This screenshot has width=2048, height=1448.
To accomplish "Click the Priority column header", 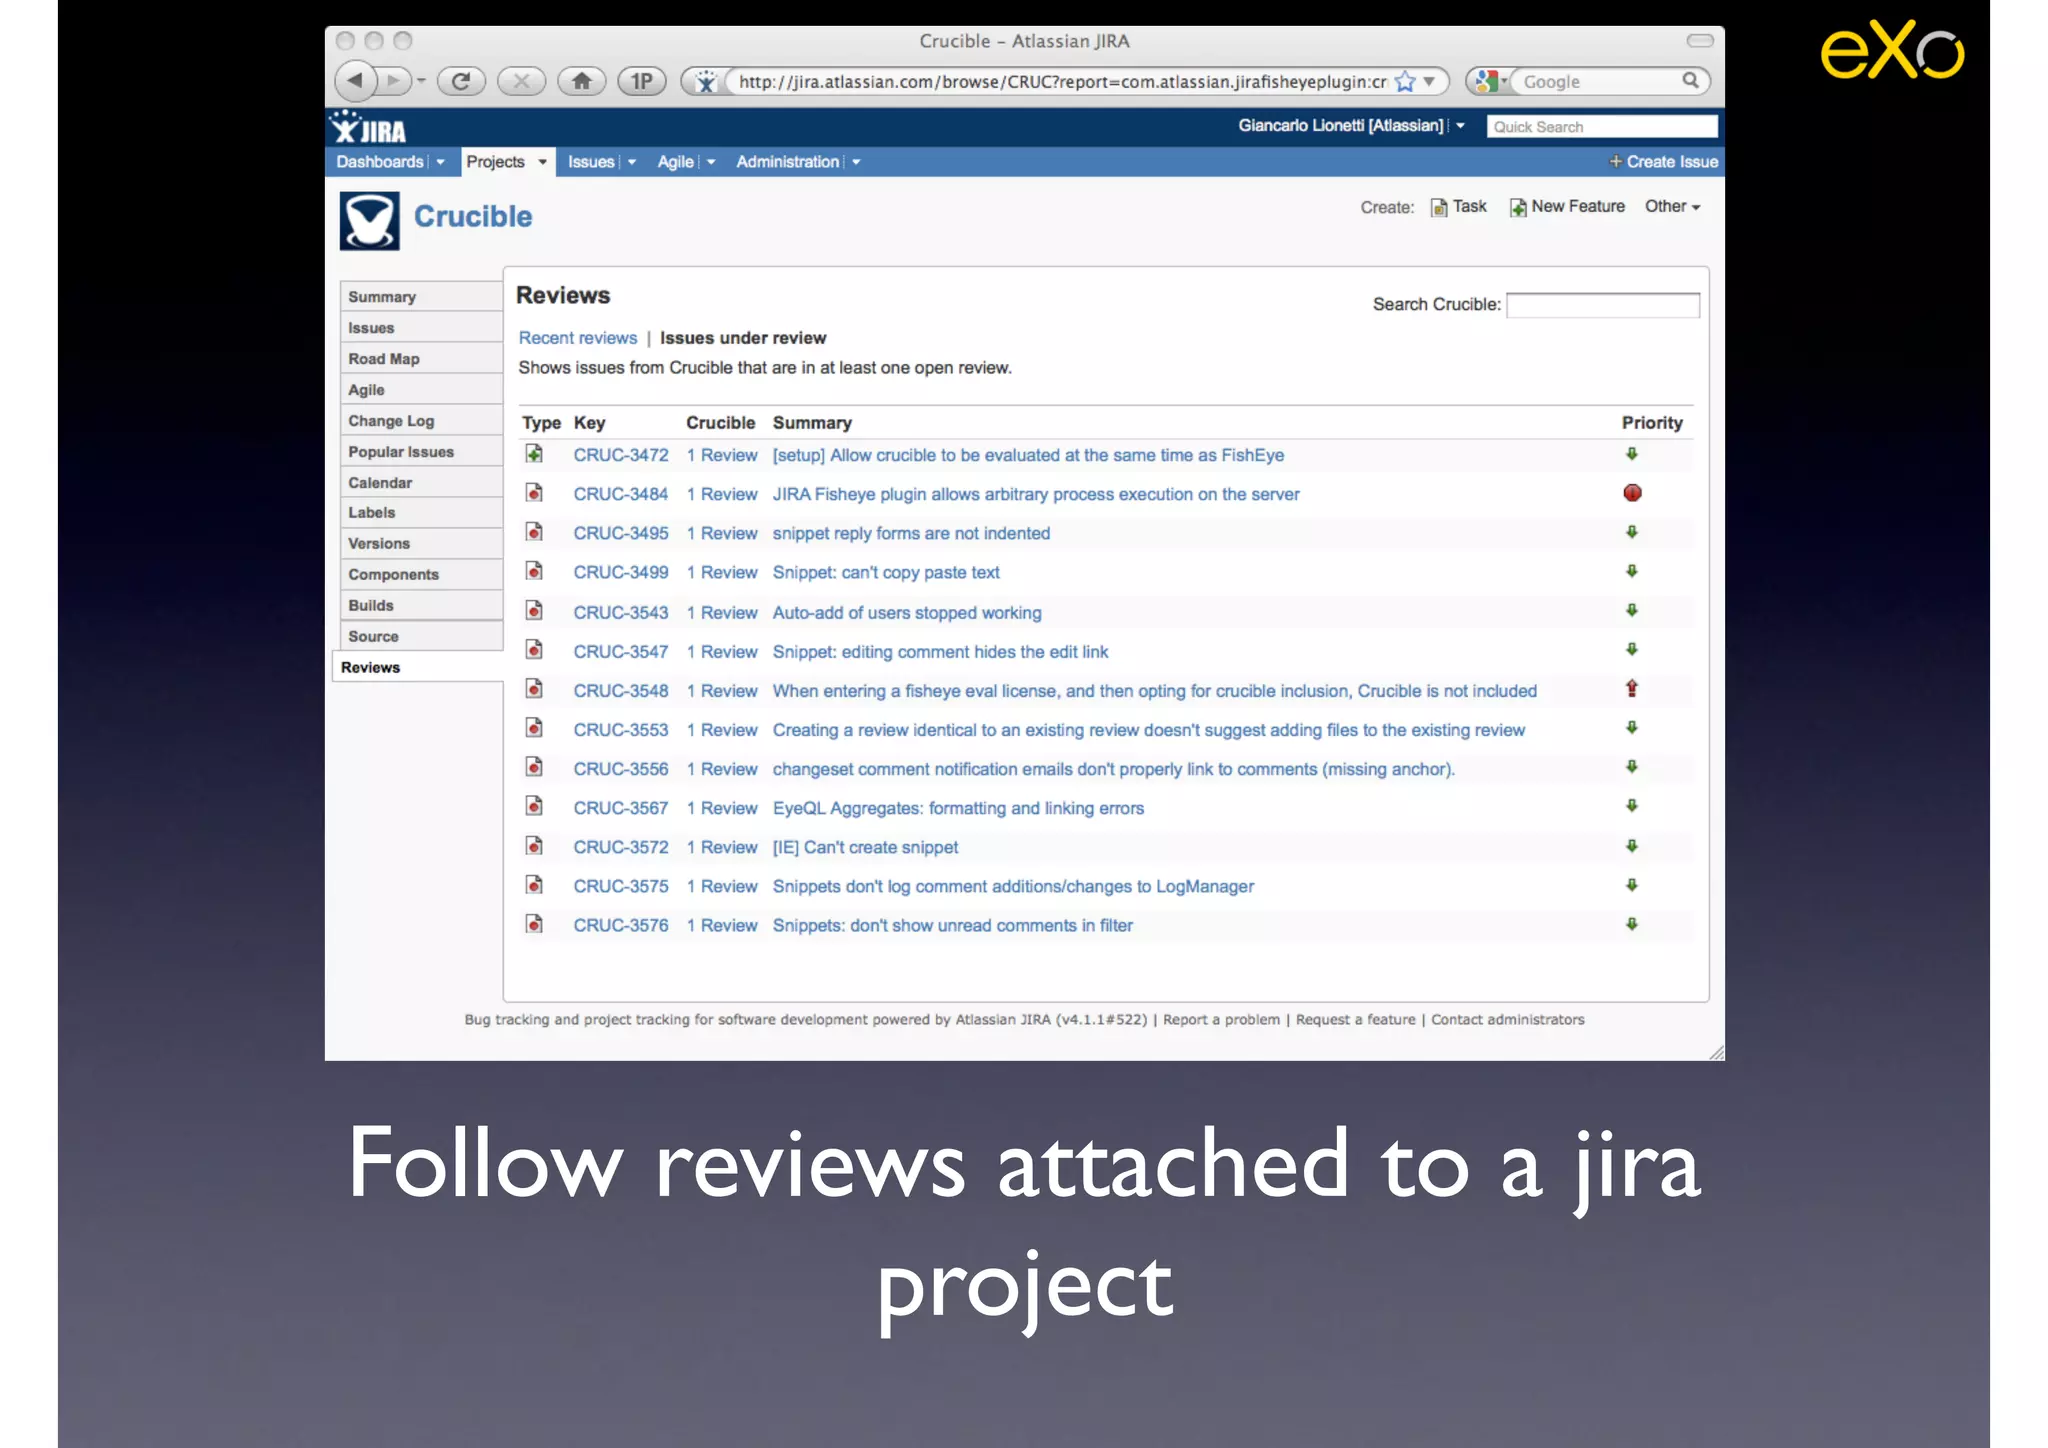I will (x=1652, y=423).
